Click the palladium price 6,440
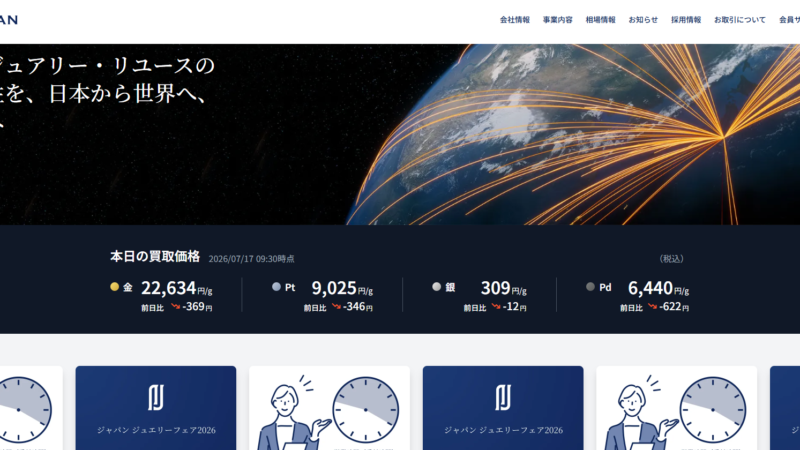Screen dimensions: 800x450 (650, 288)
